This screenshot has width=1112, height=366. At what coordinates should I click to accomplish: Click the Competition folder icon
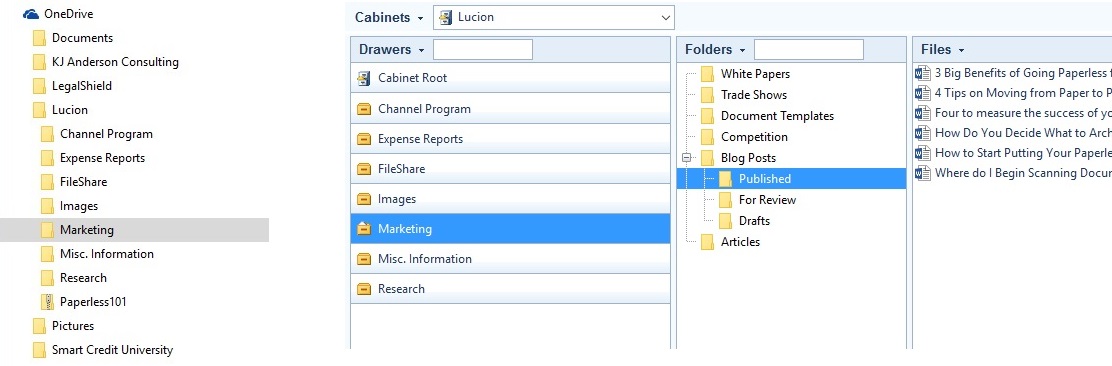[707, 137]
